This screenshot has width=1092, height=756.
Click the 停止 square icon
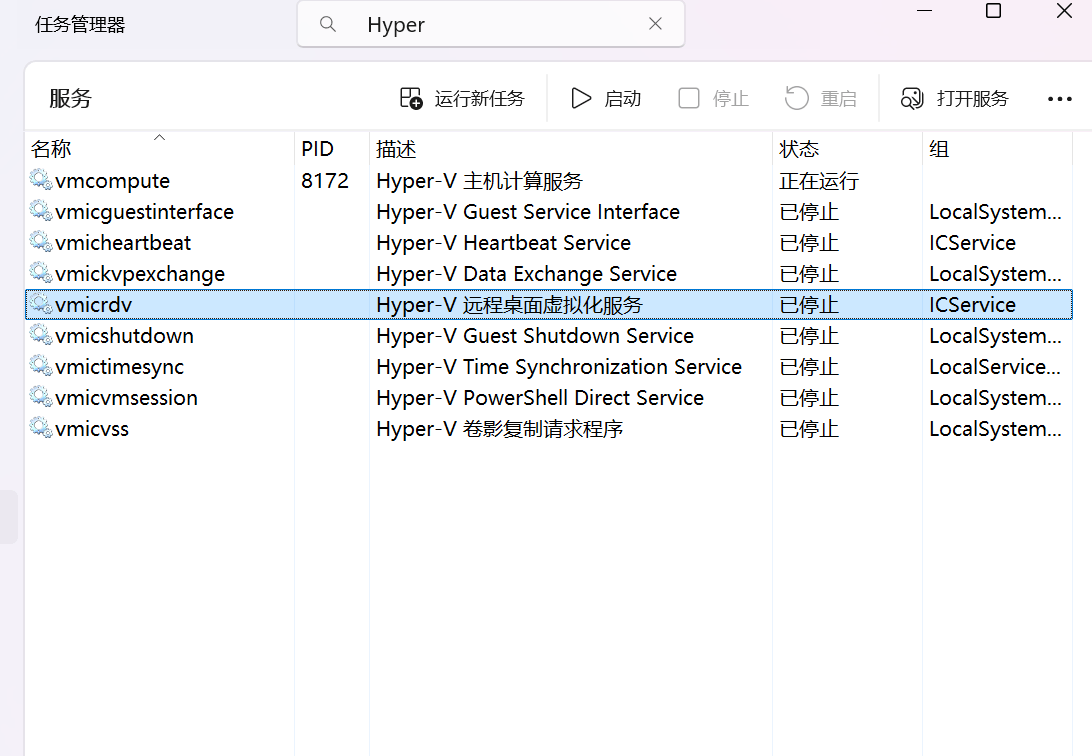pos(689,98)
